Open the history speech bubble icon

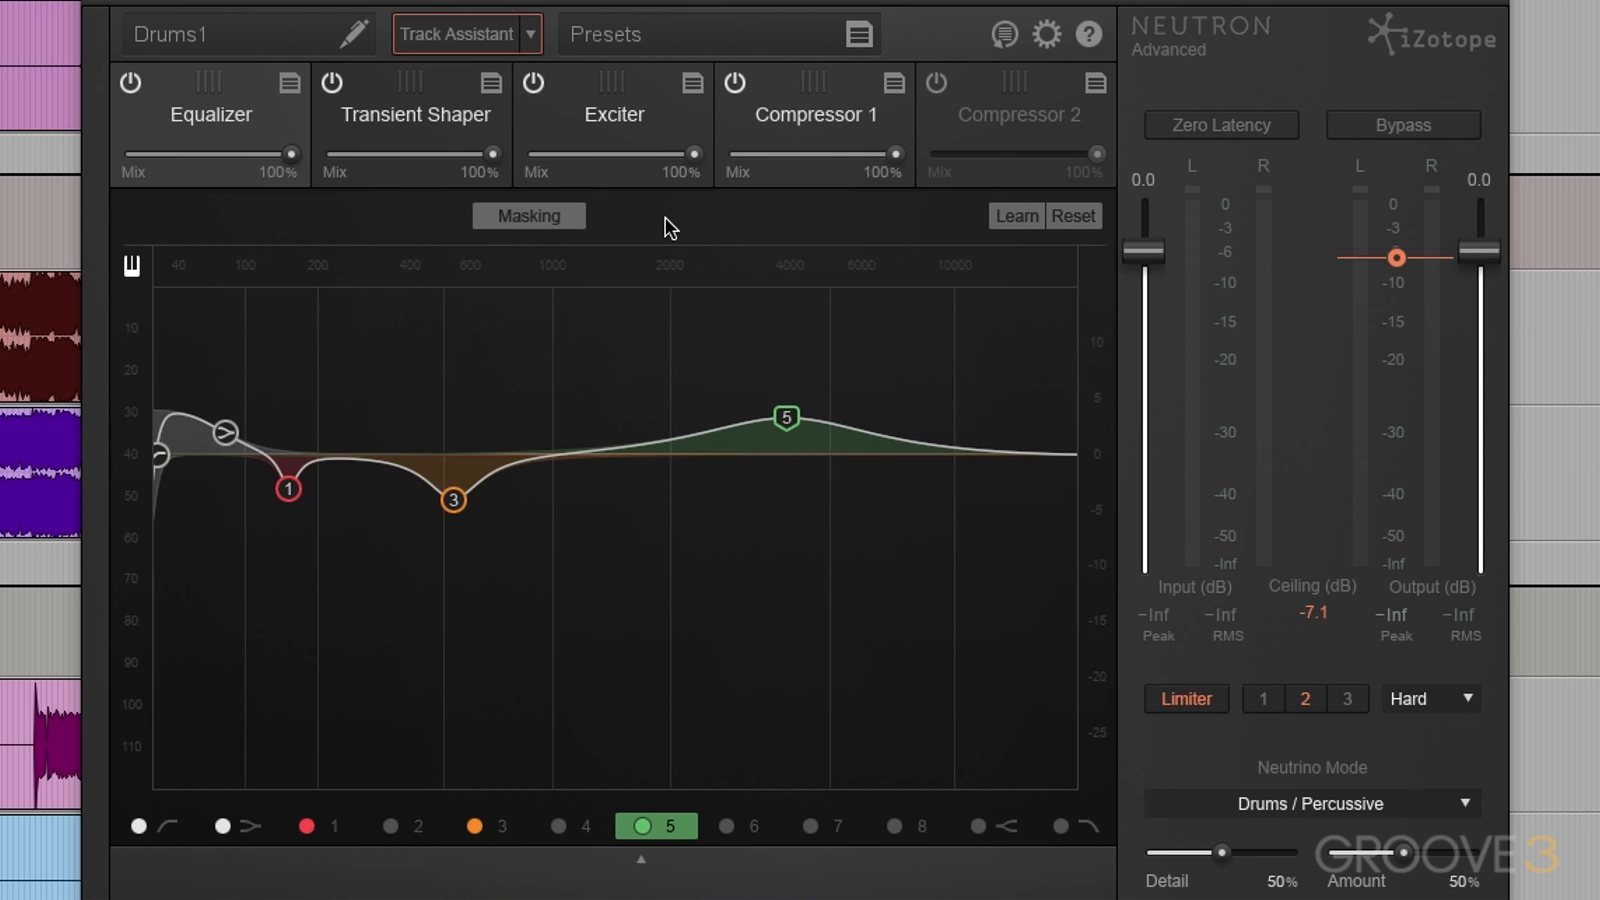pyautogui.click(x=1004, y=34)
